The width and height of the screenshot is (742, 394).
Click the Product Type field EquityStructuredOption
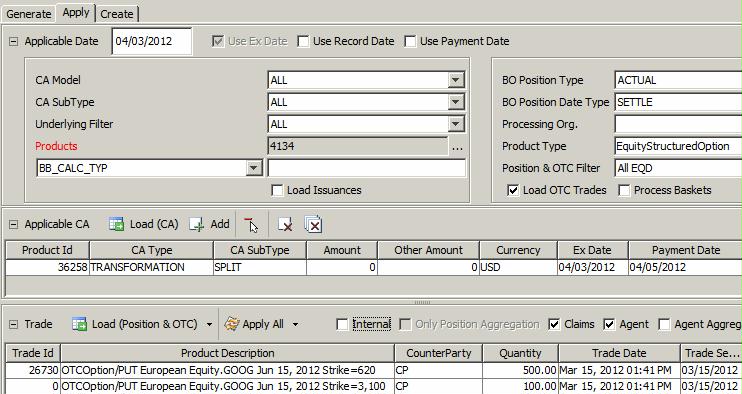[x=678, y=146]
